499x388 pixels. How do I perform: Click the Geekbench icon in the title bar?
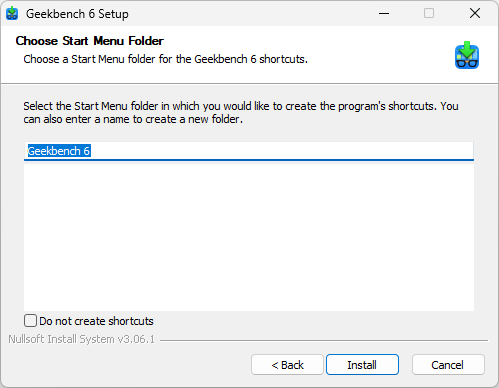coord(12,13)
